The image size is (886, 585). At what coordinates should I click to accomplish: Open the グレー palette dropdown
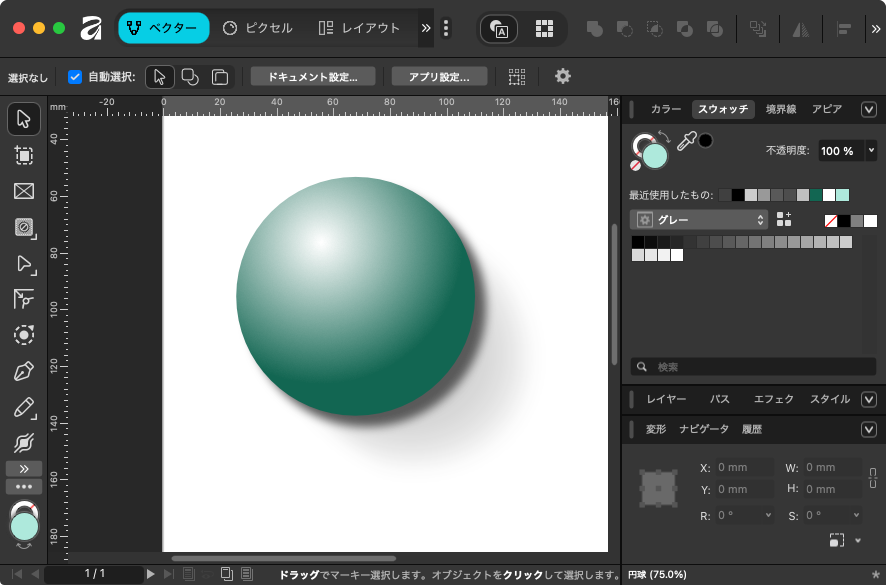(699, 219)
